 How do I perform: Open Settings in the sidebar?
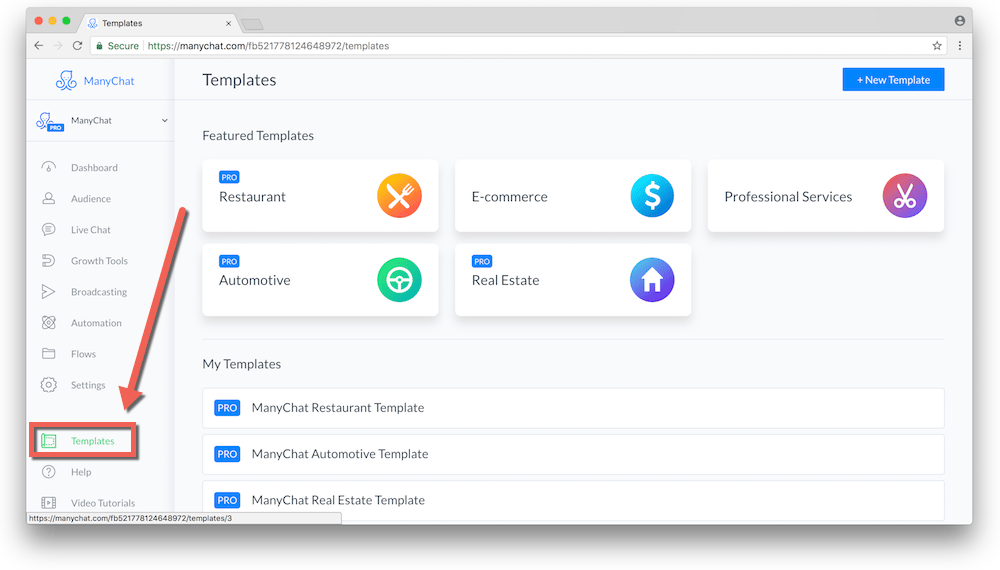tap(88, 385)
